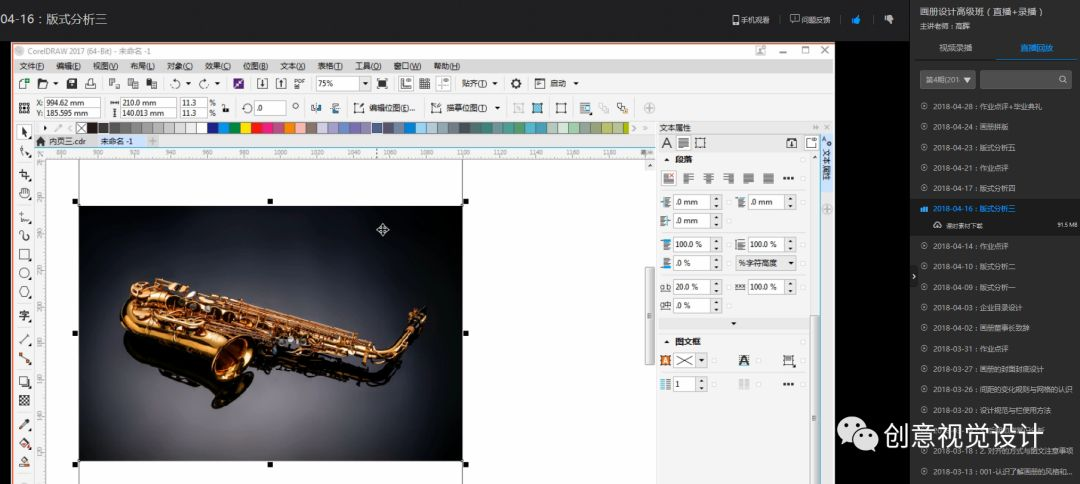Select left paragraph alignment

tap(688, 178)
